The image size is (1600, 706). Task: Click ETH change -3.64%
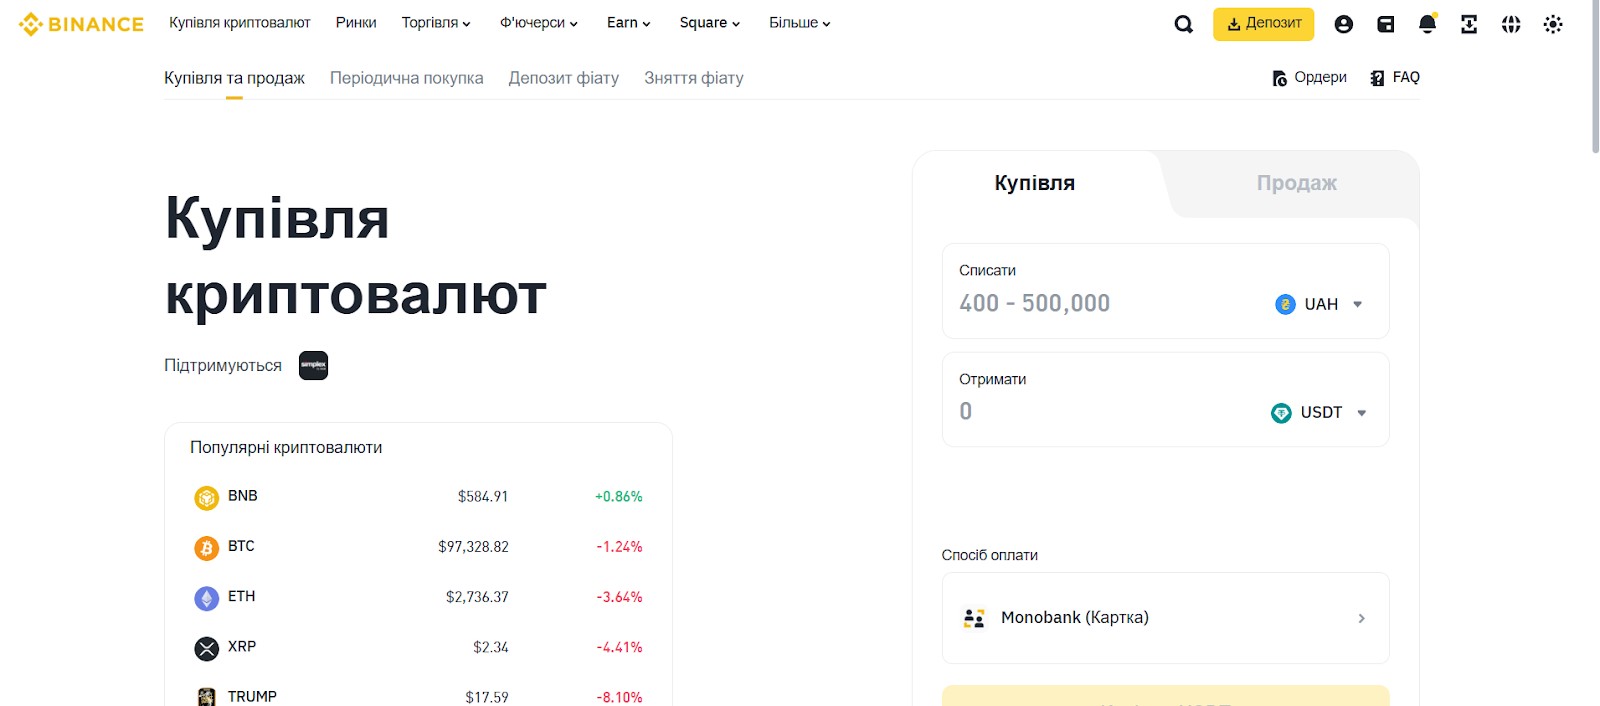[620, 597]
